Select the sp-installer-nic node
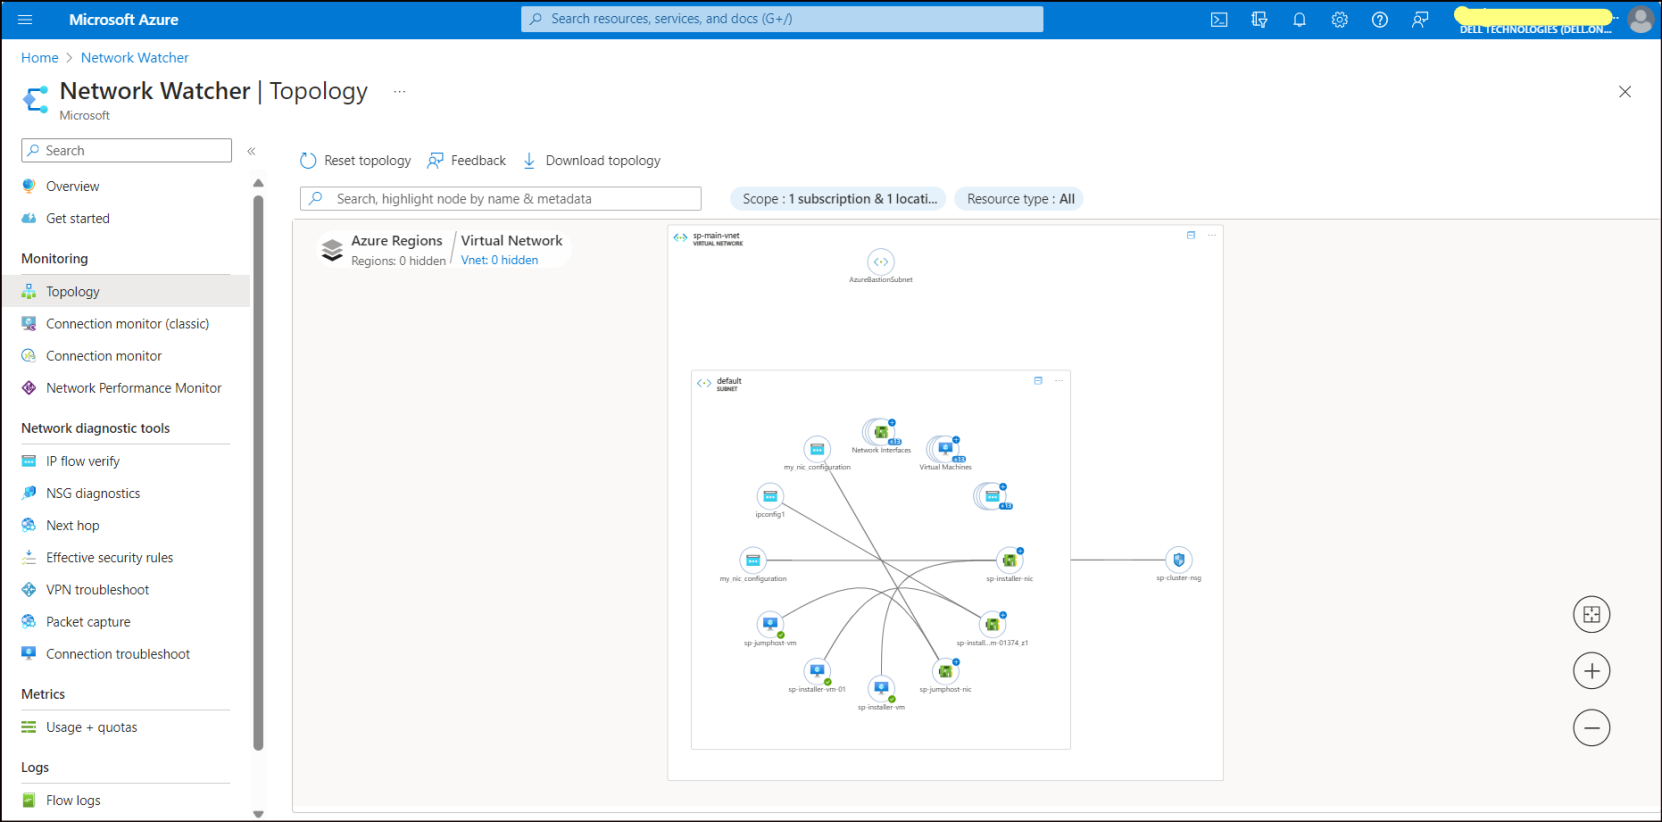Screen dimensions: 1662x822 click(x=1010, y=560)
